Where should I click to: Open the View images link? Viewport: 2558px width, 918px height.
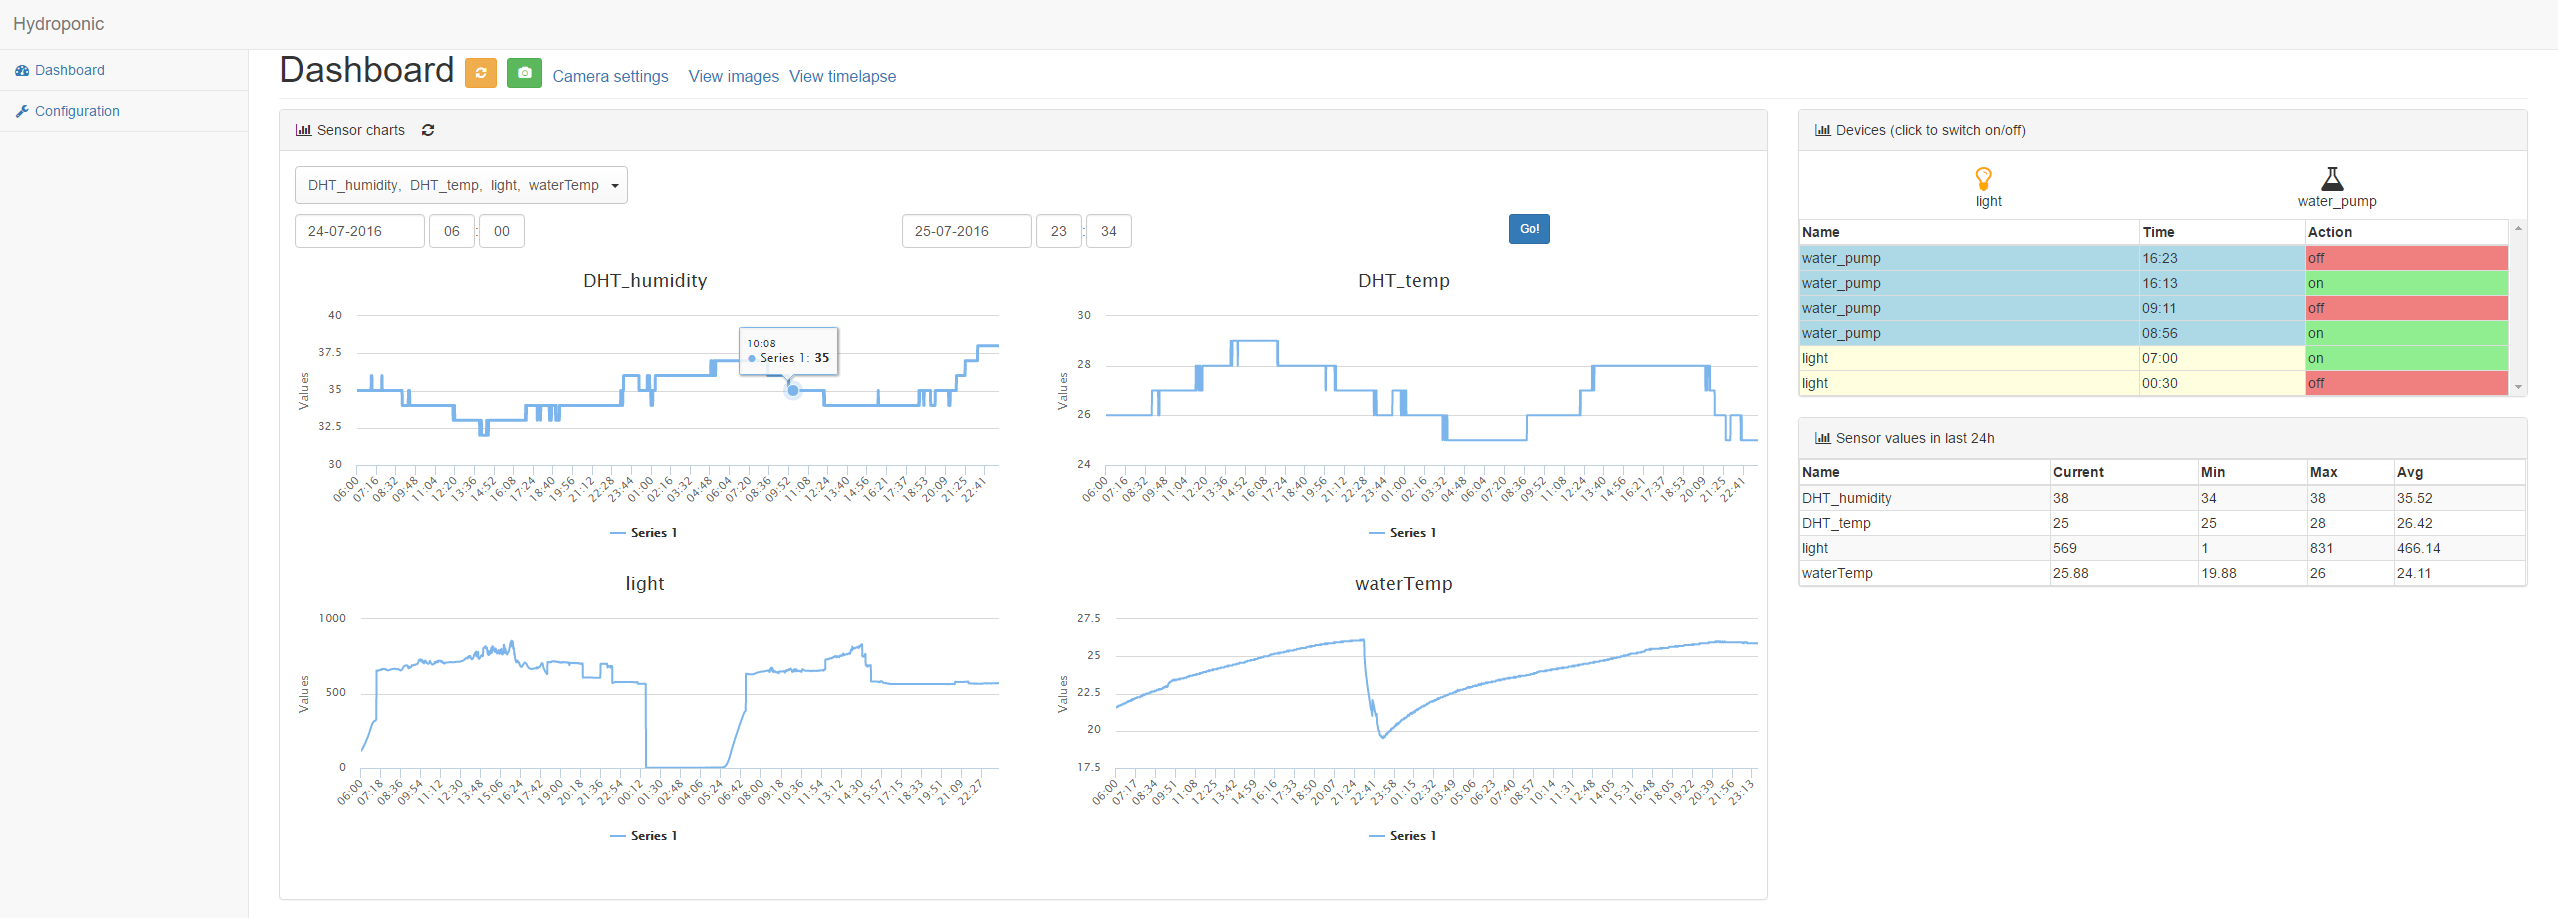733,76
